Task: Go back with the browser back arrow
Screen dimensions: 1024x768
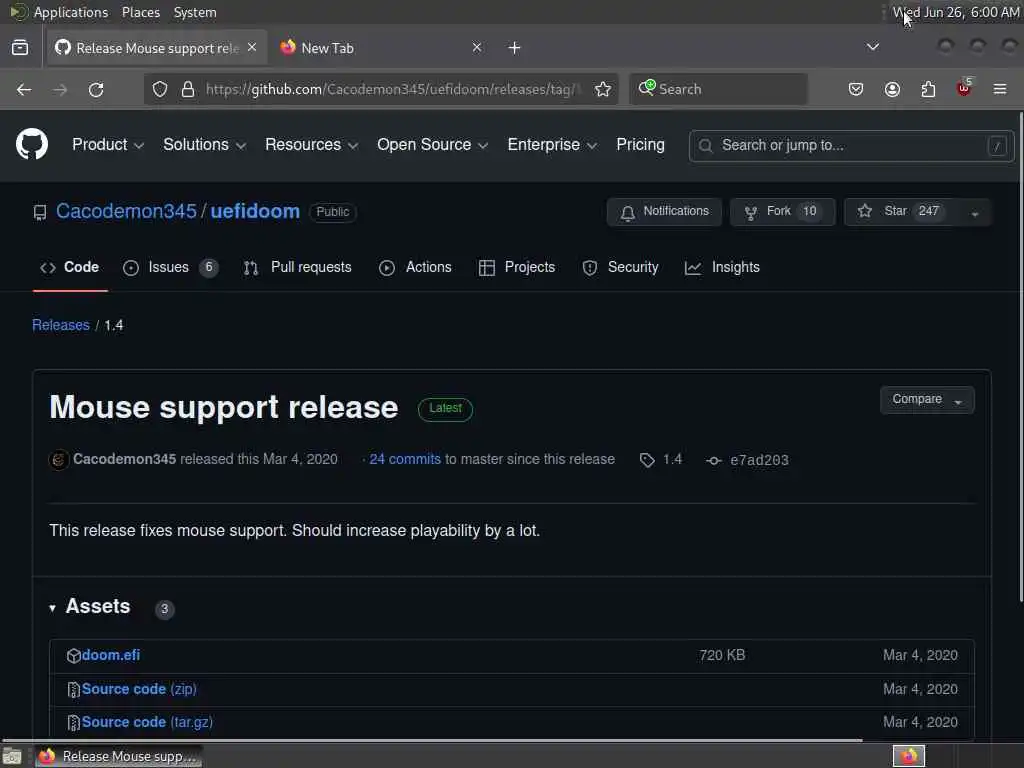Action: [x=24, y=89]
